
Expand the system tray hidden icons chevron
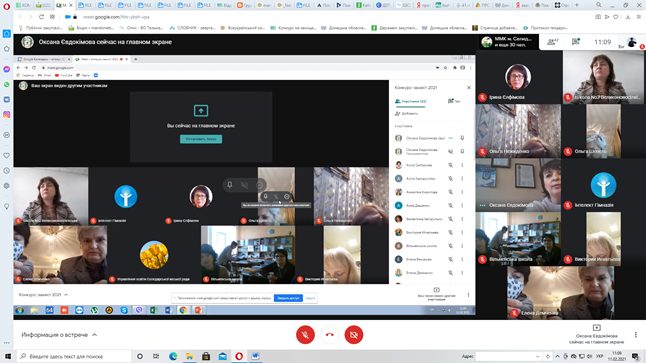pos(557,356)
